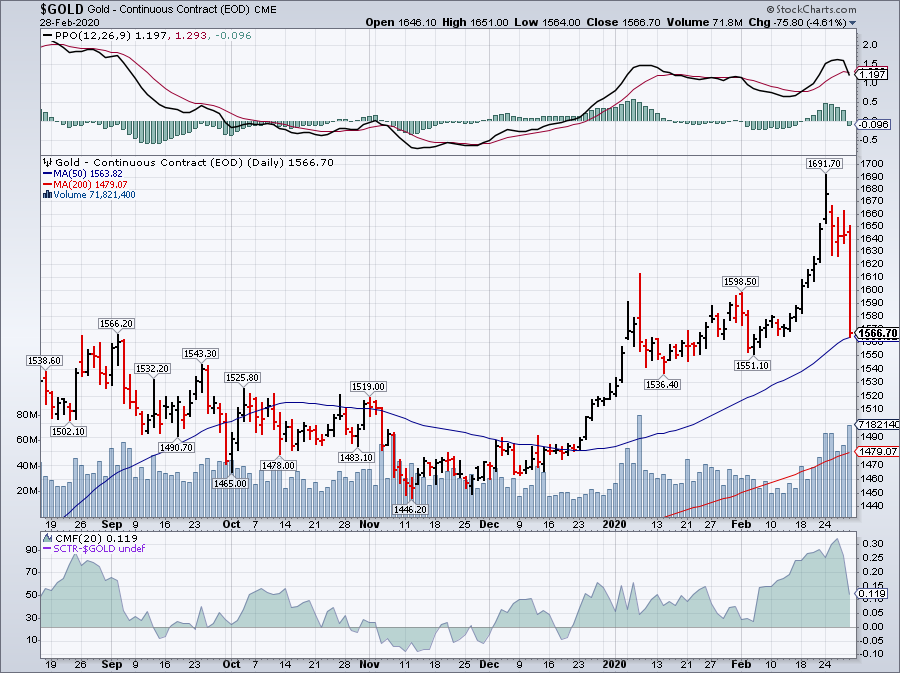Click the red 1479.07 axis tag
Image resolution: width=900 pixels, height=673 pixels.
point(878,452)
